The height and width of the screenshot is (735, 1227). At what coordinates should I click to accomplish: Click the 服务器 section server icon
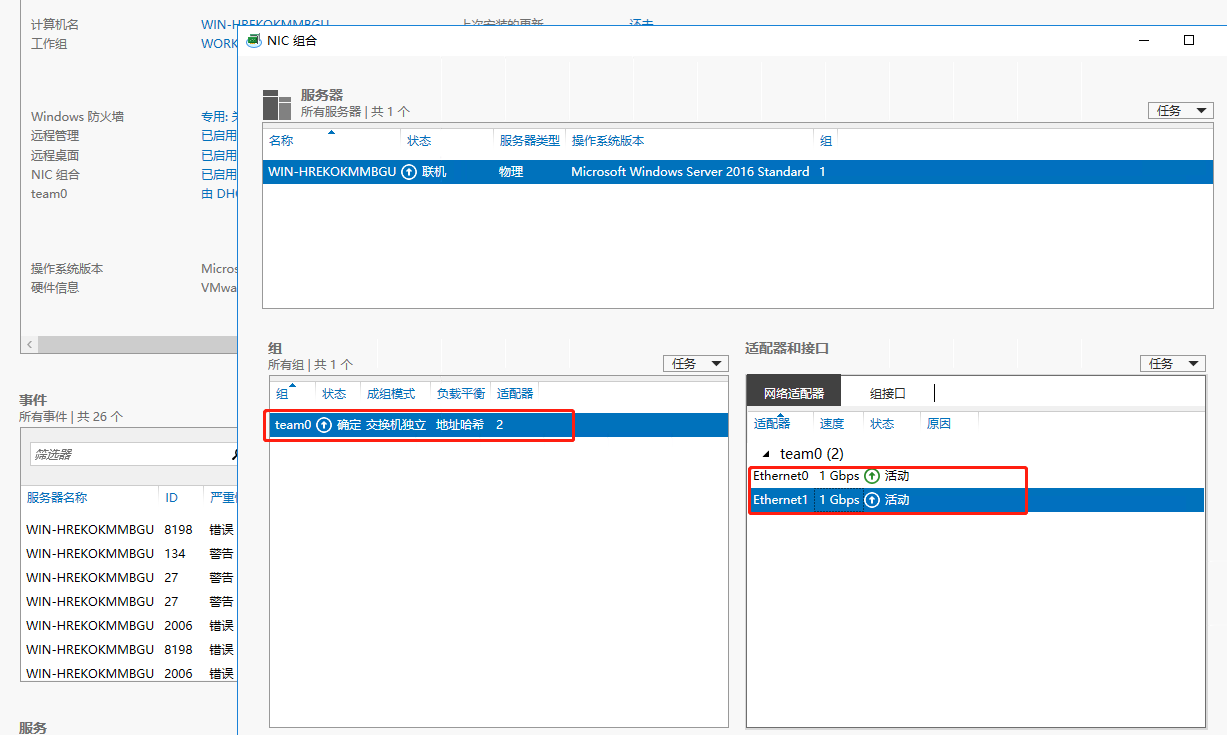click(x=277, y=105)
